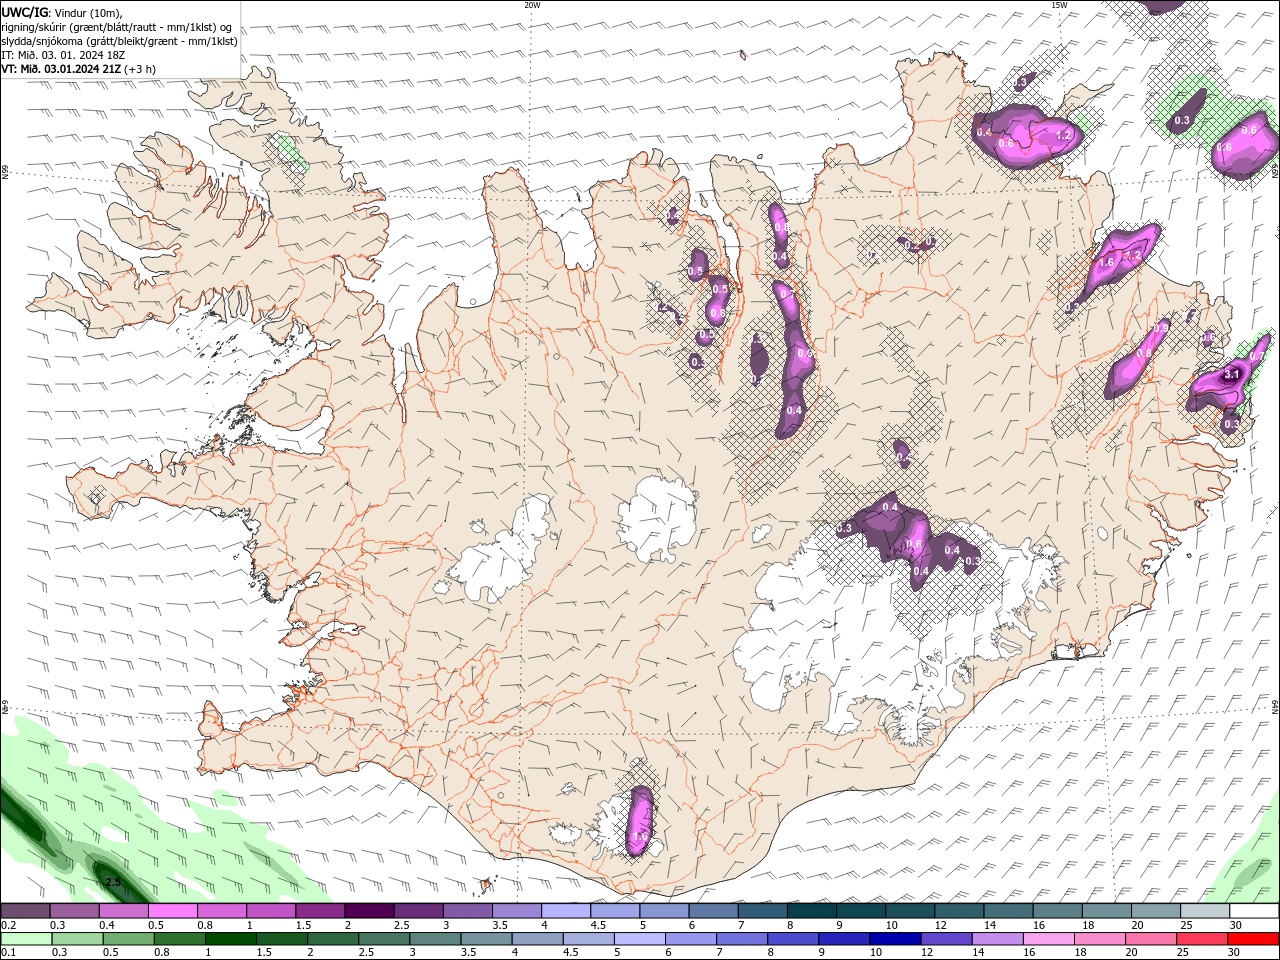The height and width of the screenshot is (960, 1280).
Task: Pick the dark teal snow swatch labeled 9
Action: 862,911
